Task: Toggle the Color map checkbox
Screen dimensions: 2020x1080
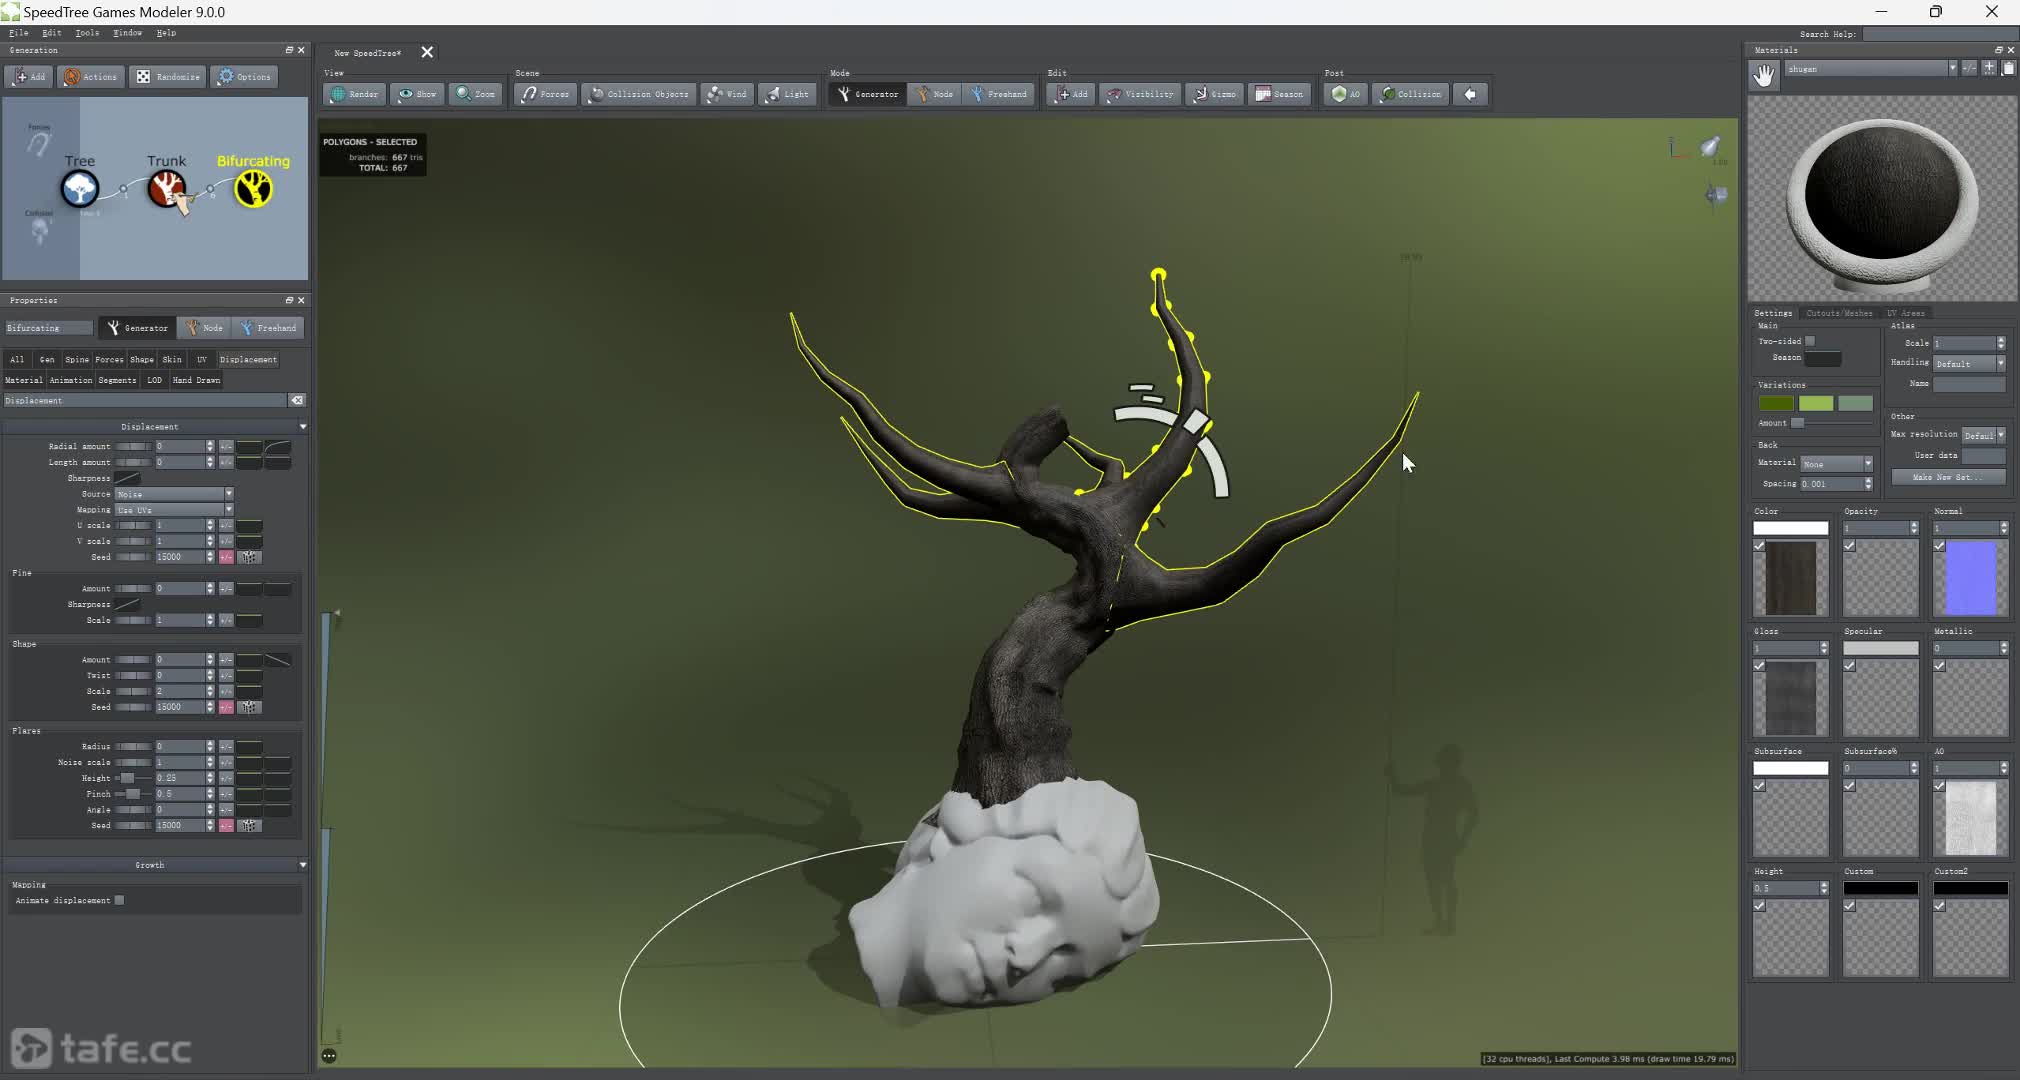Action: pyautogui.click(x=1759, y=546)
